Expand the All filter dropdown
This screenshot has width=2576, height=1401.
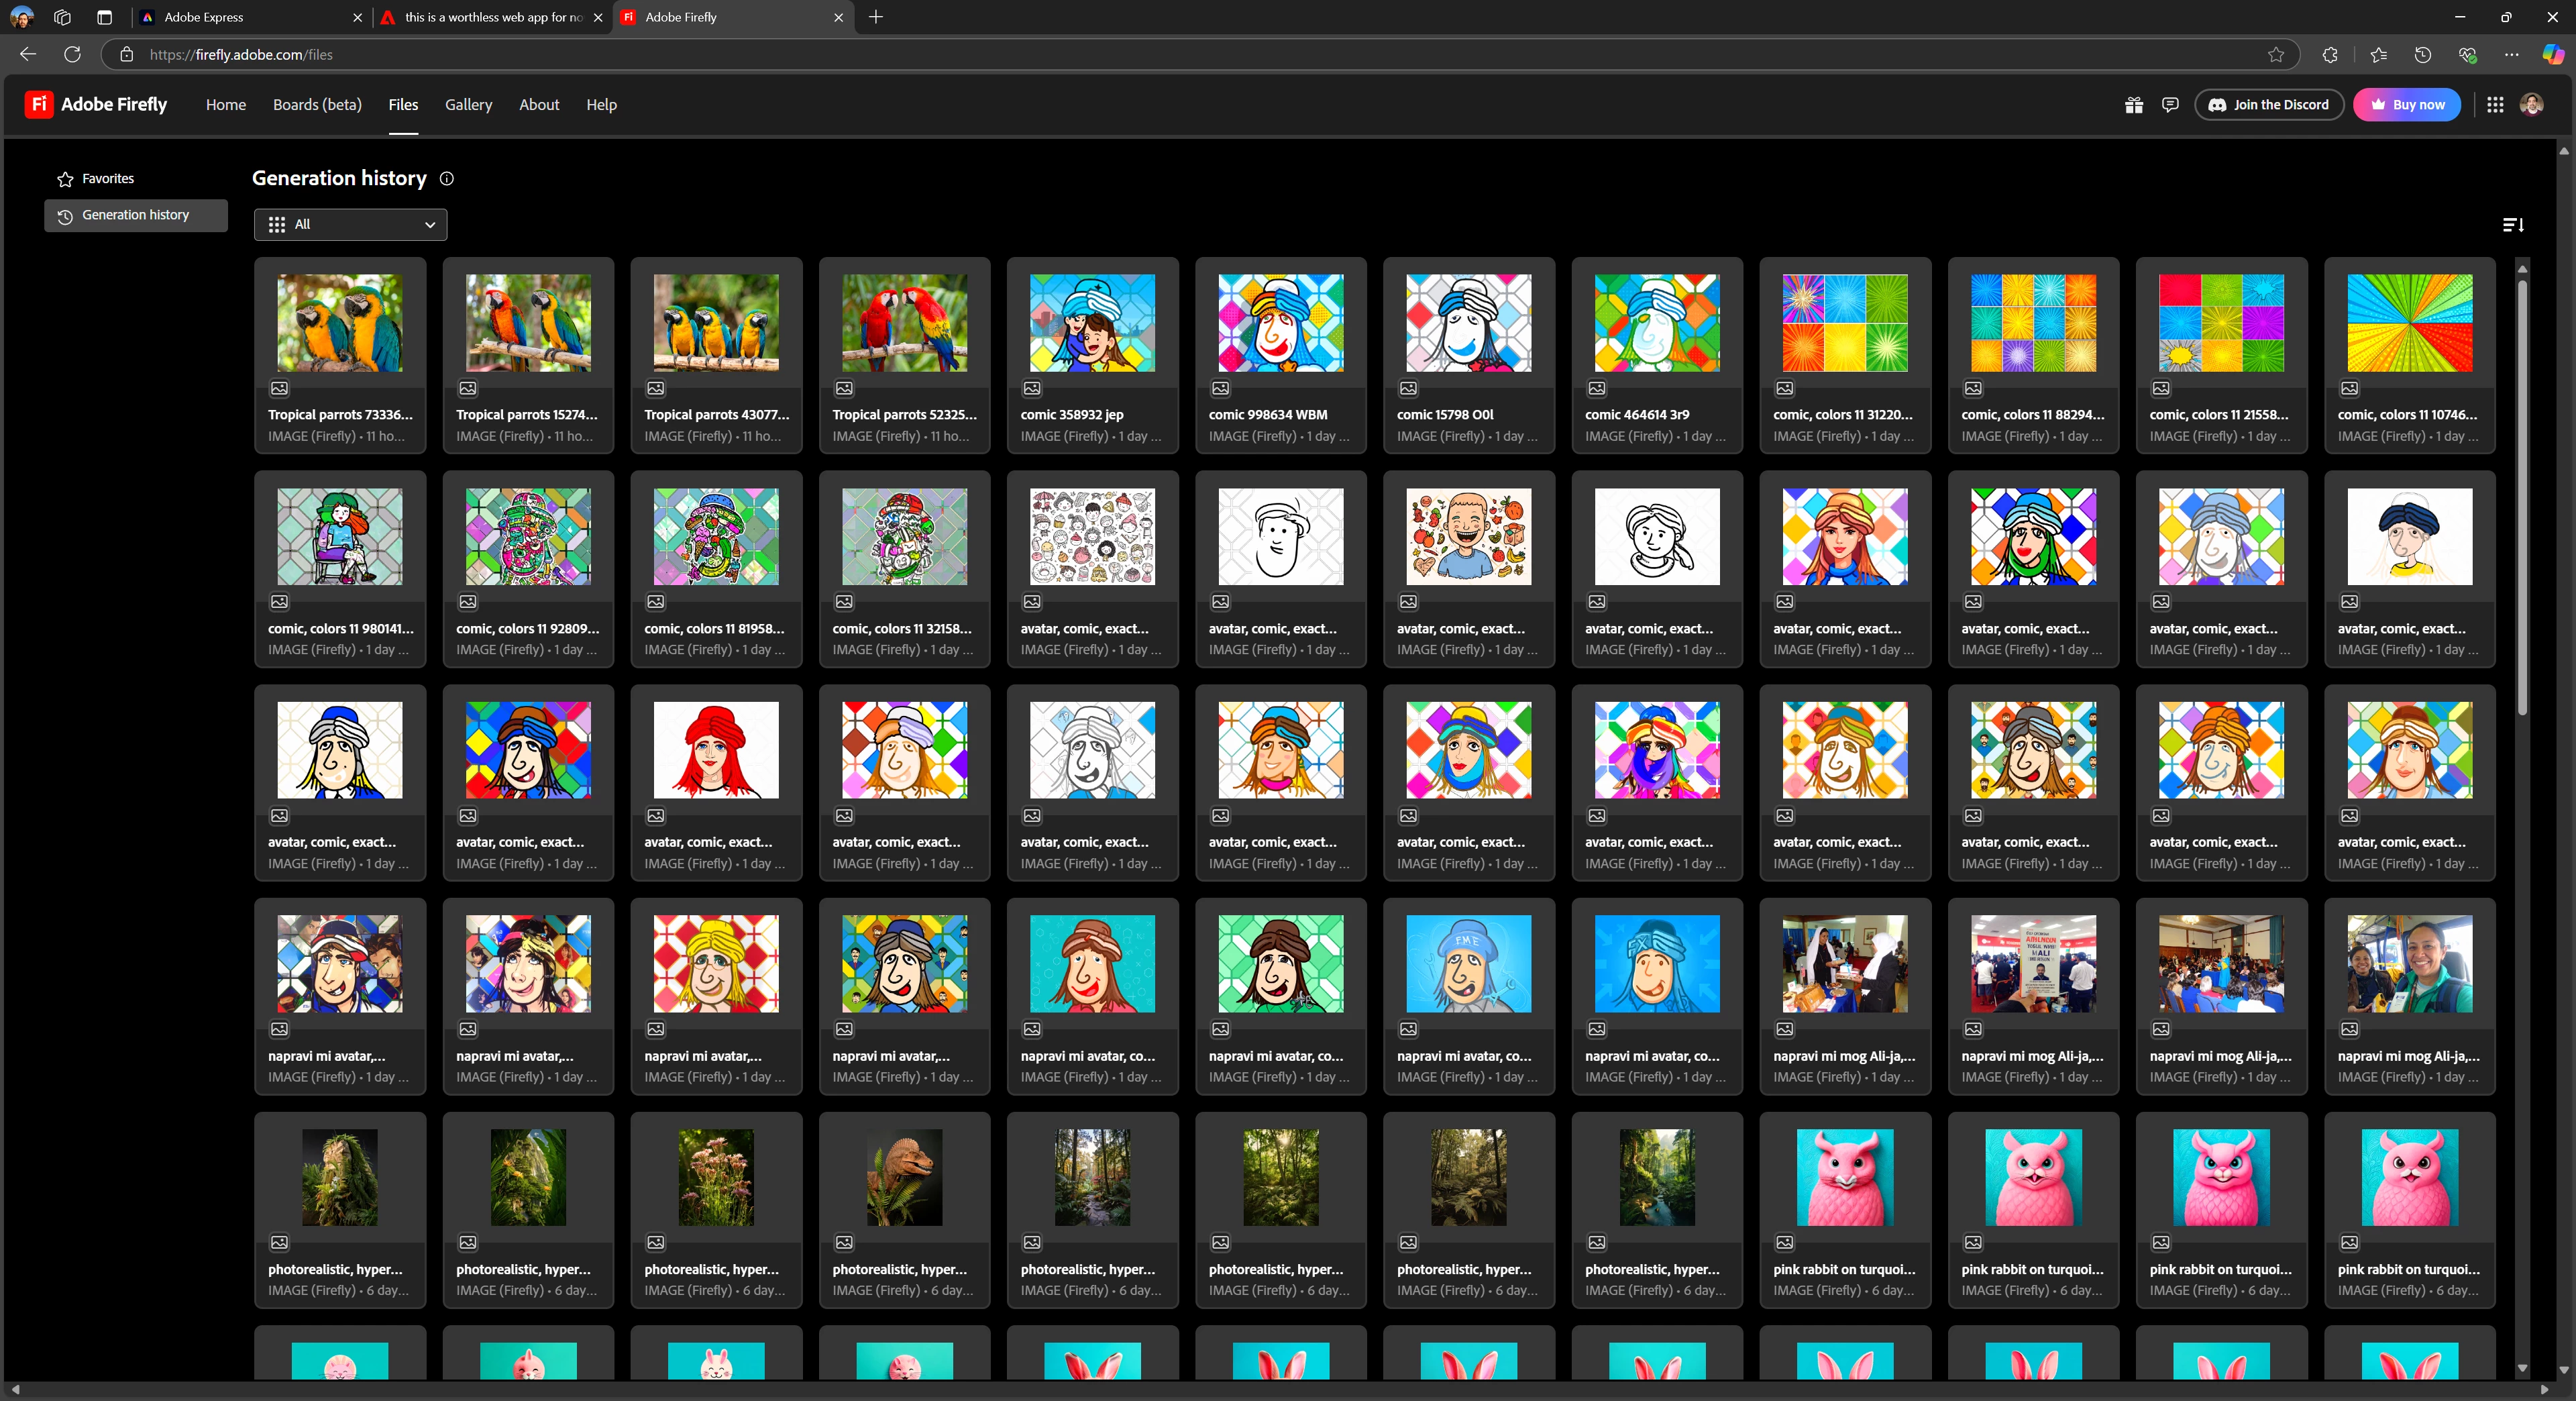tap(350, 225)
